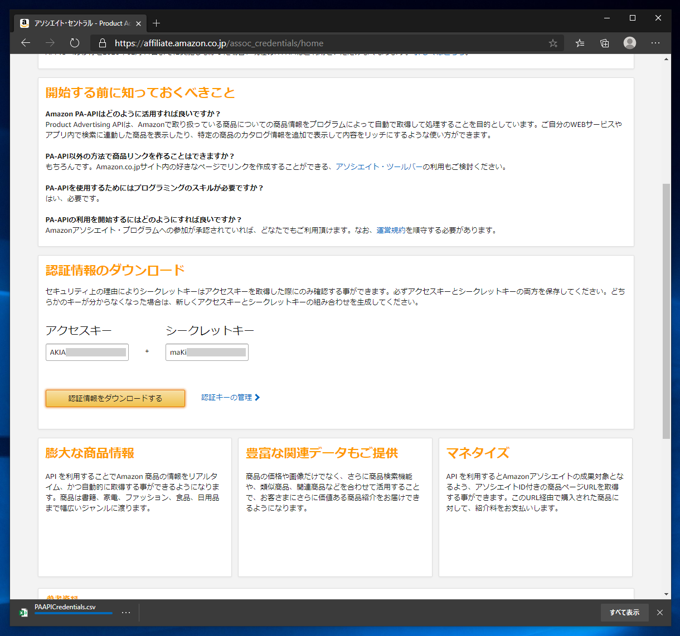The width and height of the screenshot is (680, 636).
Task: Click the CSV file icon in the downloads bar
Action: pyautogui.click(x=23, y=613)
